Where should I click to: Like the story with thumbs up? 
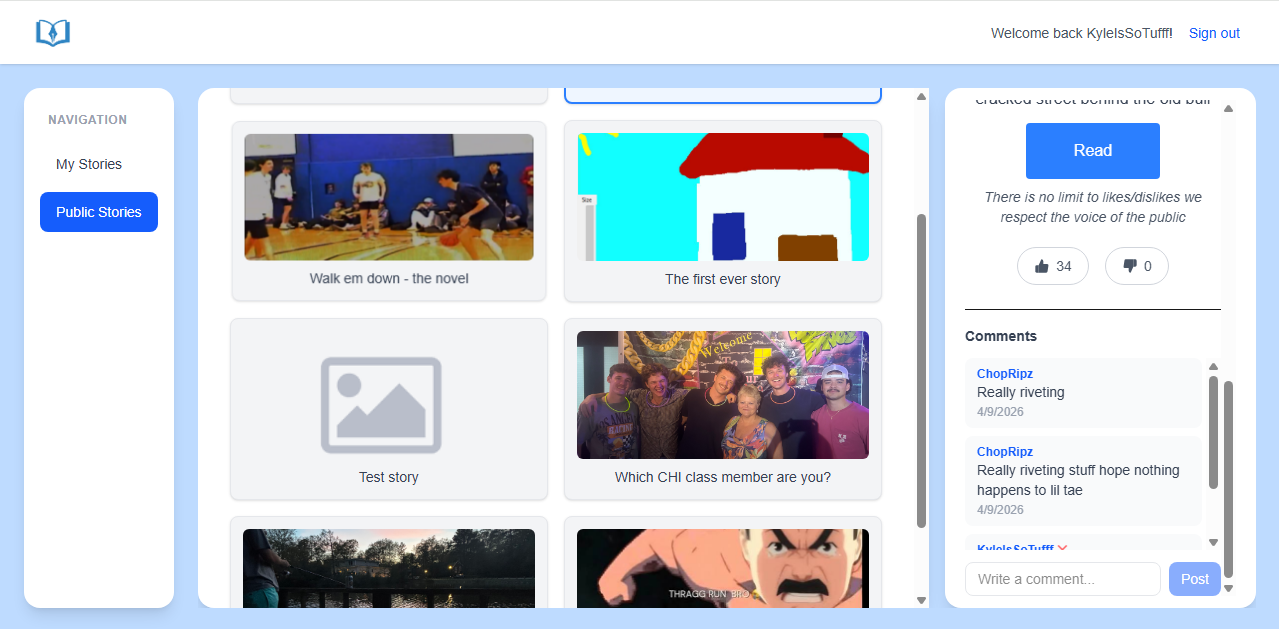(x=1053, y=266)
